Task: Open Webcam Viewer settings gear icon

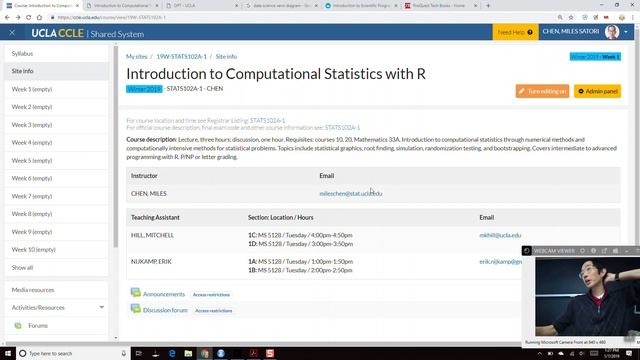Action: click(582, 251)
